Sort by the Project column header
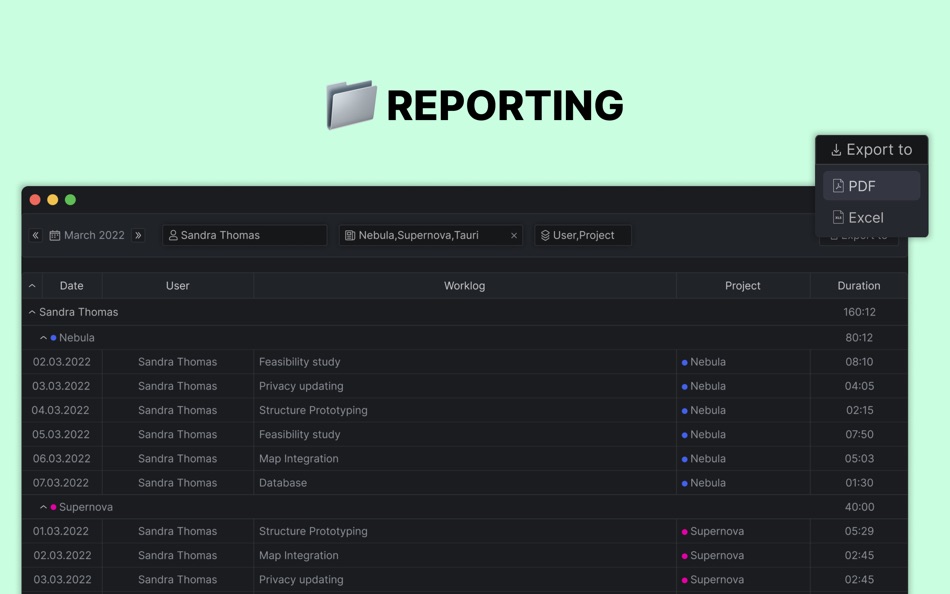This screenshot has width=950, height=594. (x=743, y=285)
